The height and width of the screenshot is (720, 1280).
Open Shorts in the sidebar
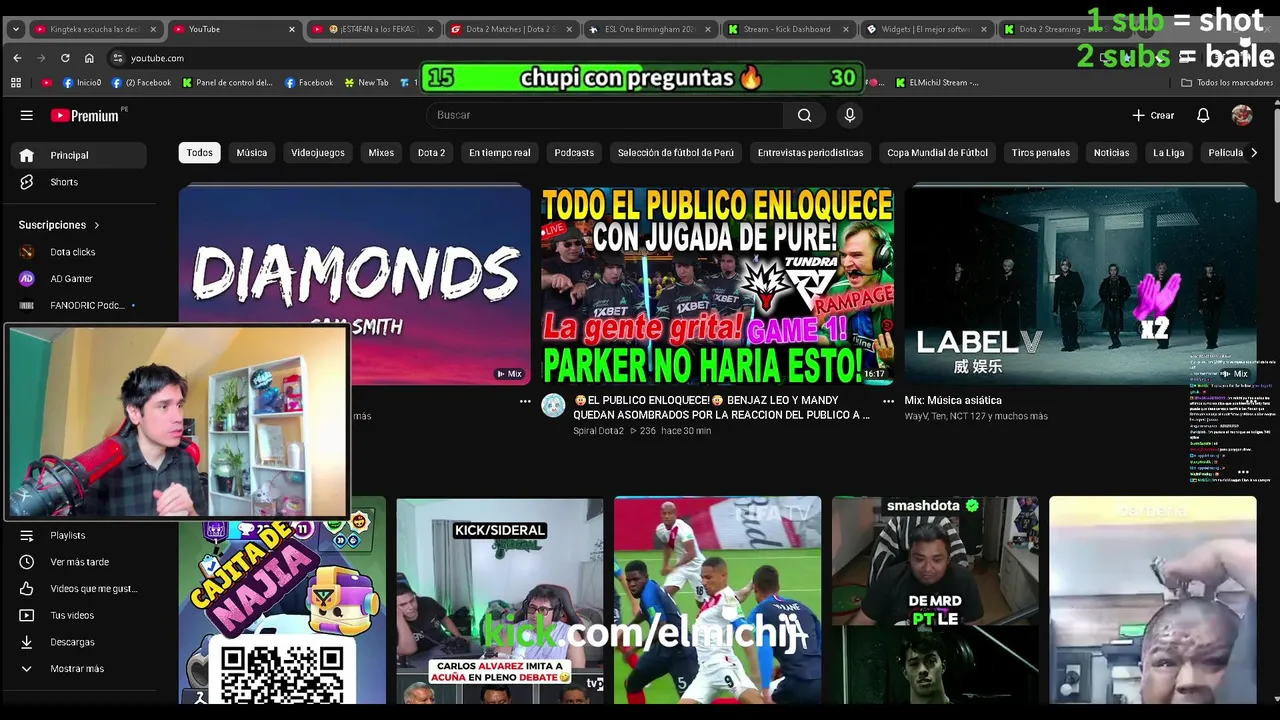pos(79,182)
